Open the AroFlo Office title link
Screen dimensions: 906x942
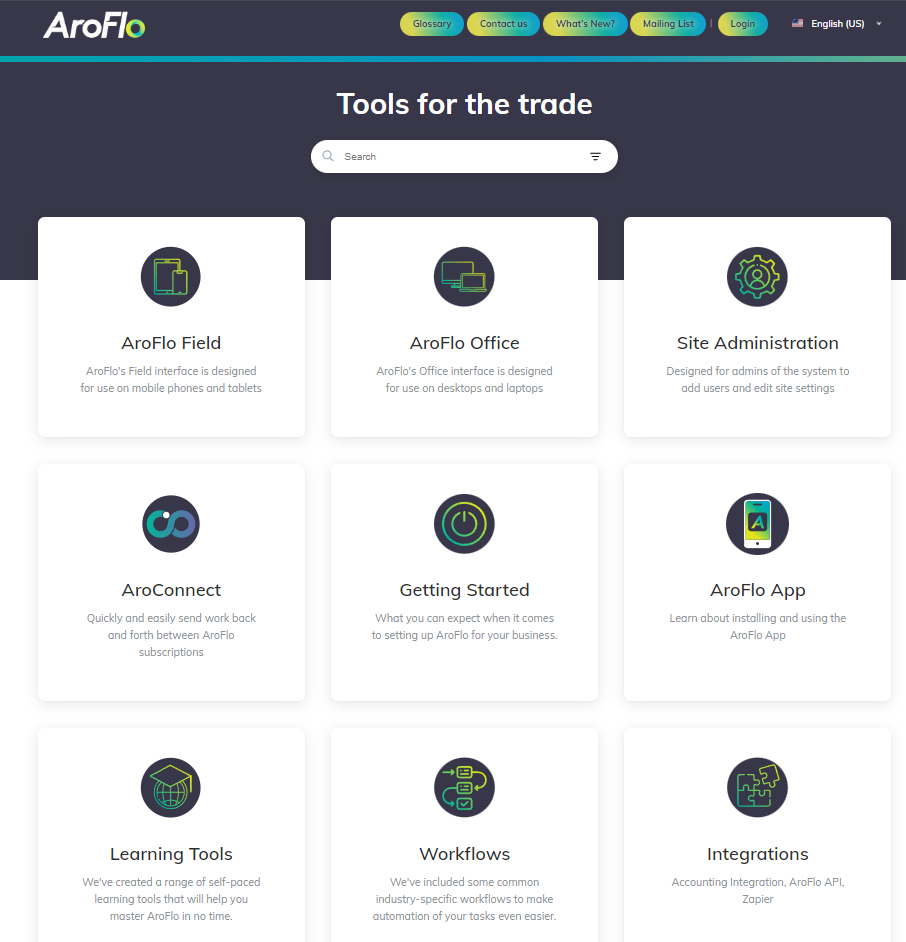tap(464, 343)
